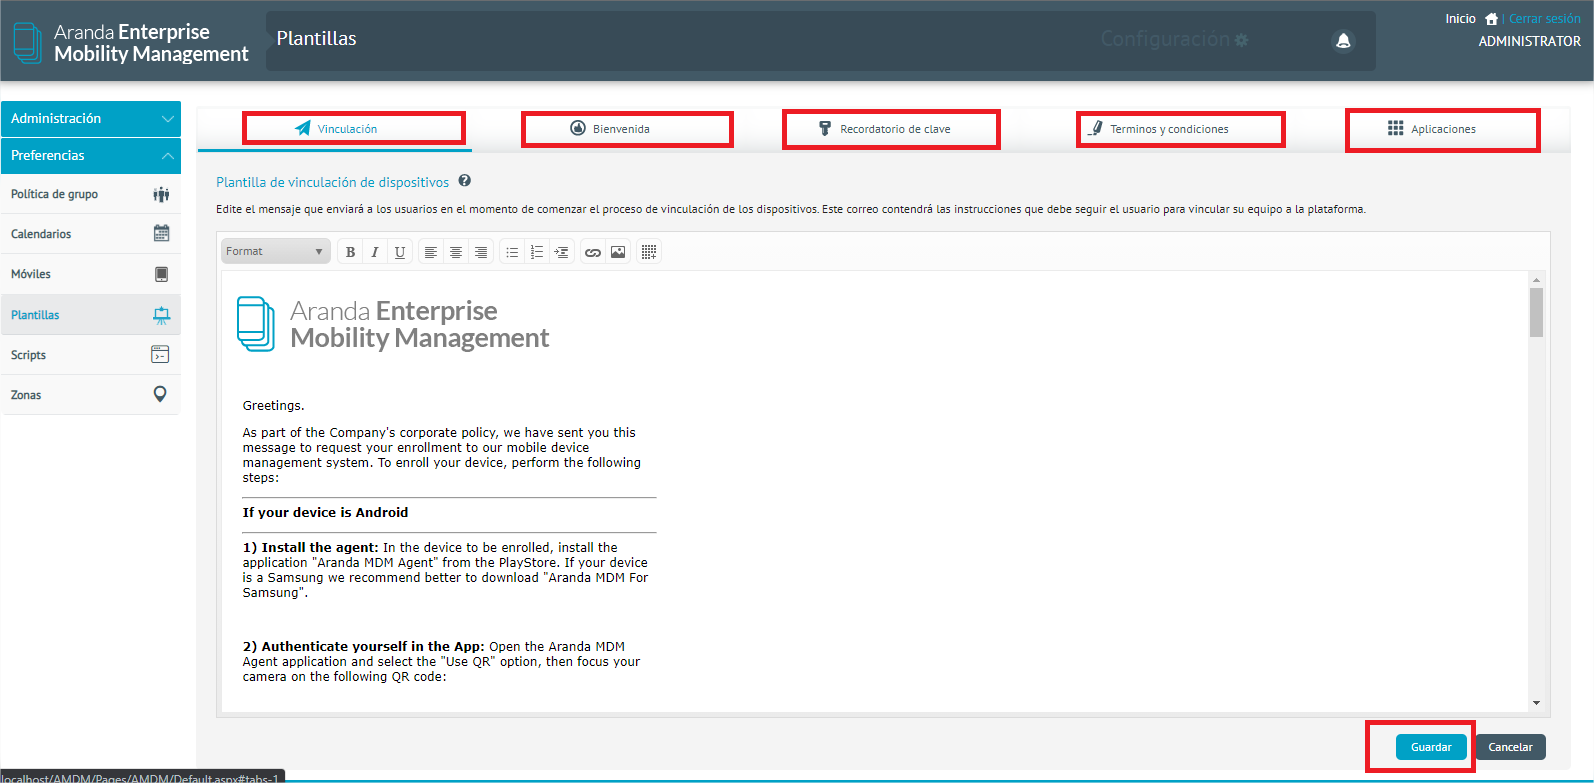Insert a table with the grid icon
1594x783 pixels.
tap(649, 252)
